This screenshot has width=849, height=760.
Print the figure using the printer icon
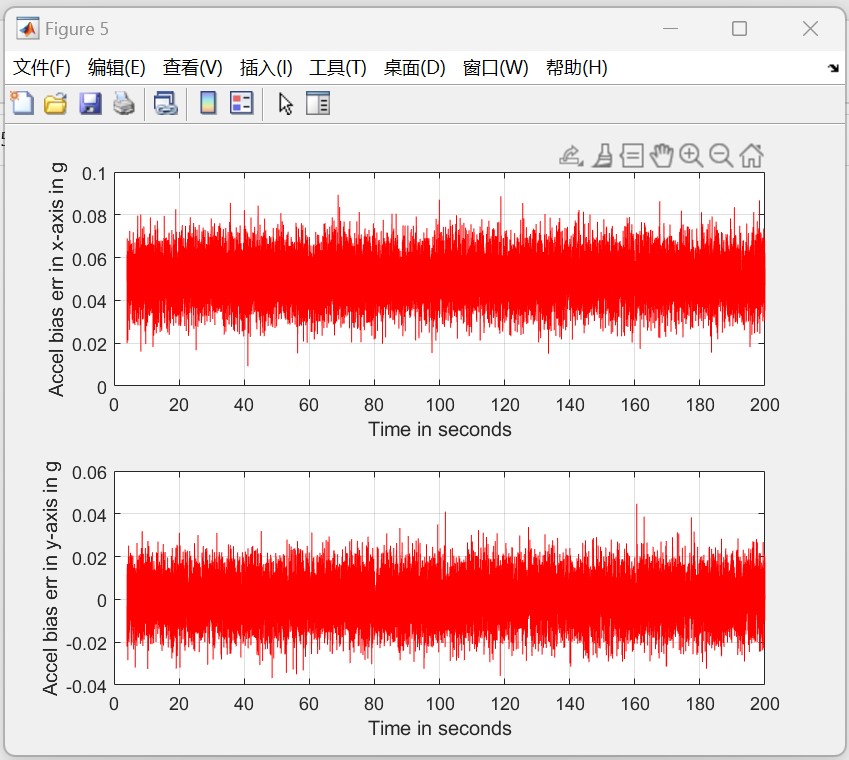[x=124, y=103]
